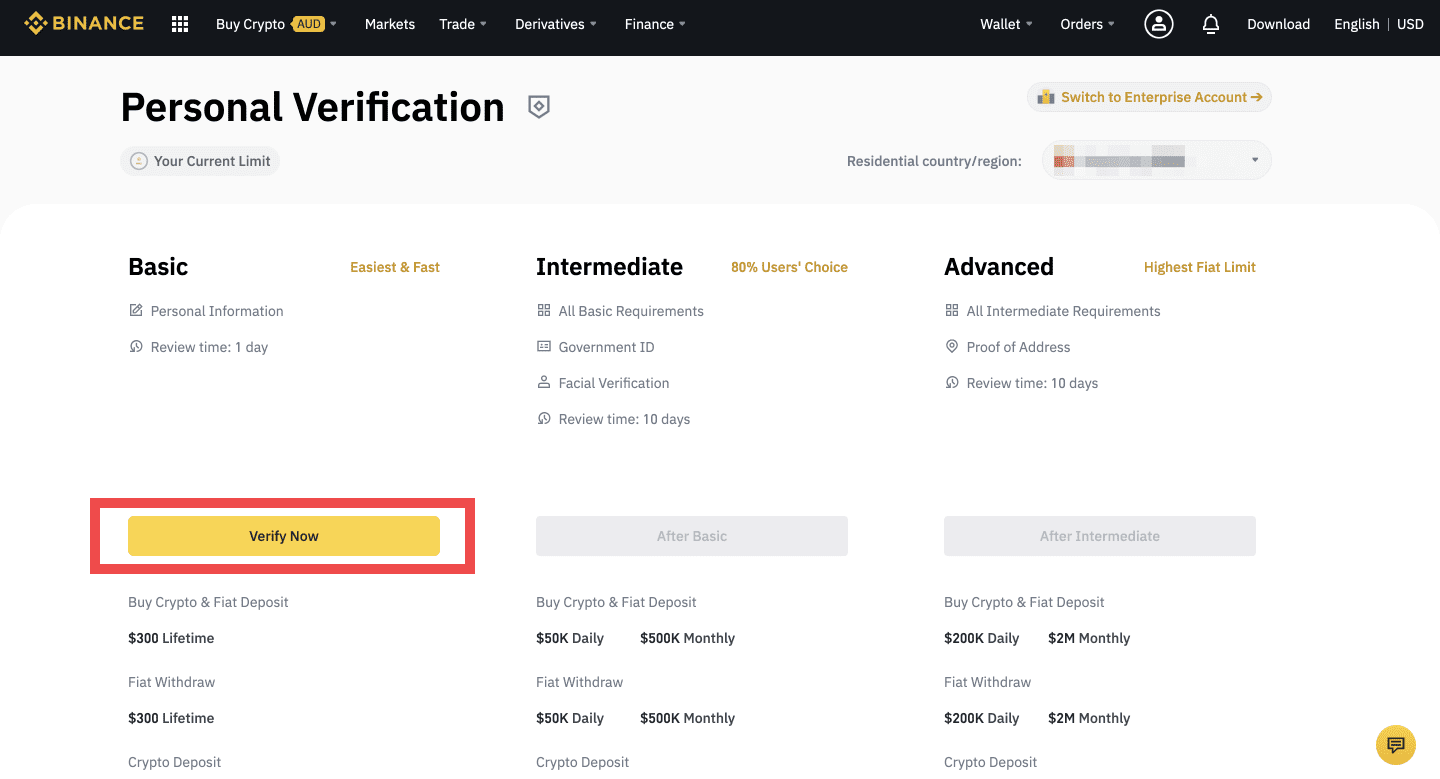Screen dimensions: 1440x779
Task: Click Advanced's $200K Daily buy limit
Action: [981, 638]
